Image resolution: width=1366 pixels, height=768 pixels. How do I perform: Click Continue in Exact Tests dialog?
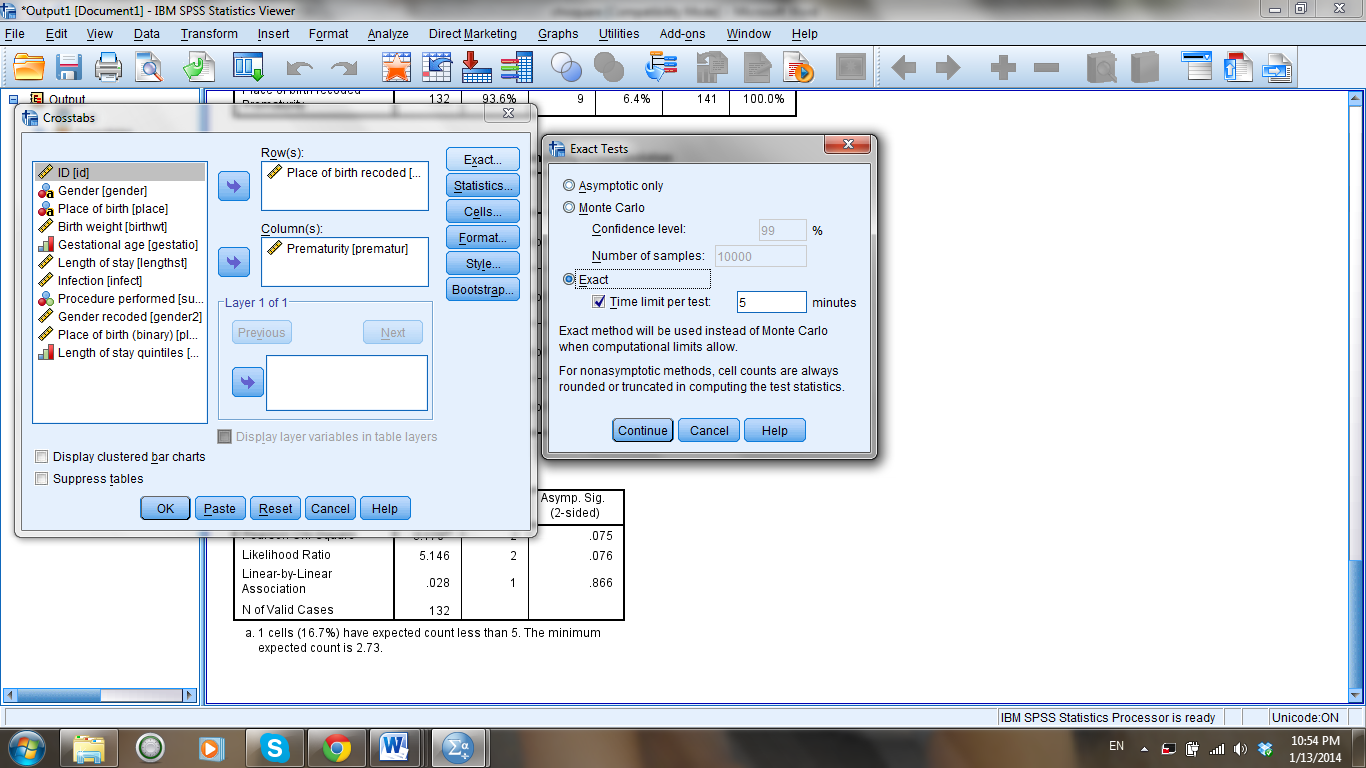[x=642, y=431]
